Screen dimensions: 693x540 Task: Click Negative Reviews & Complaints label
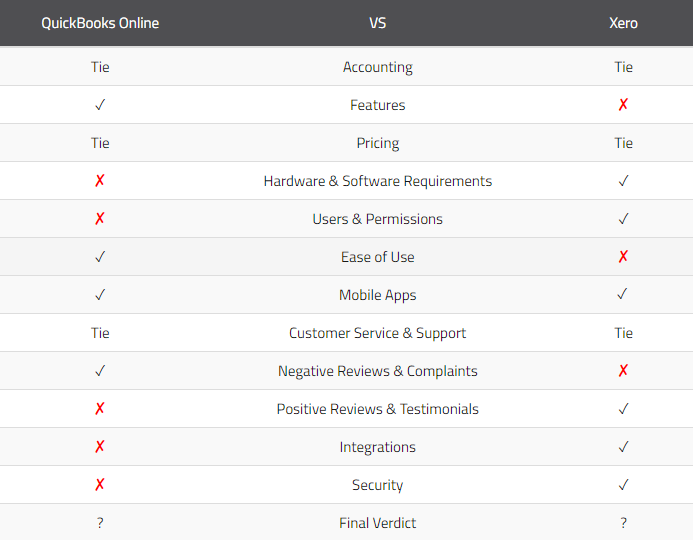377,371
